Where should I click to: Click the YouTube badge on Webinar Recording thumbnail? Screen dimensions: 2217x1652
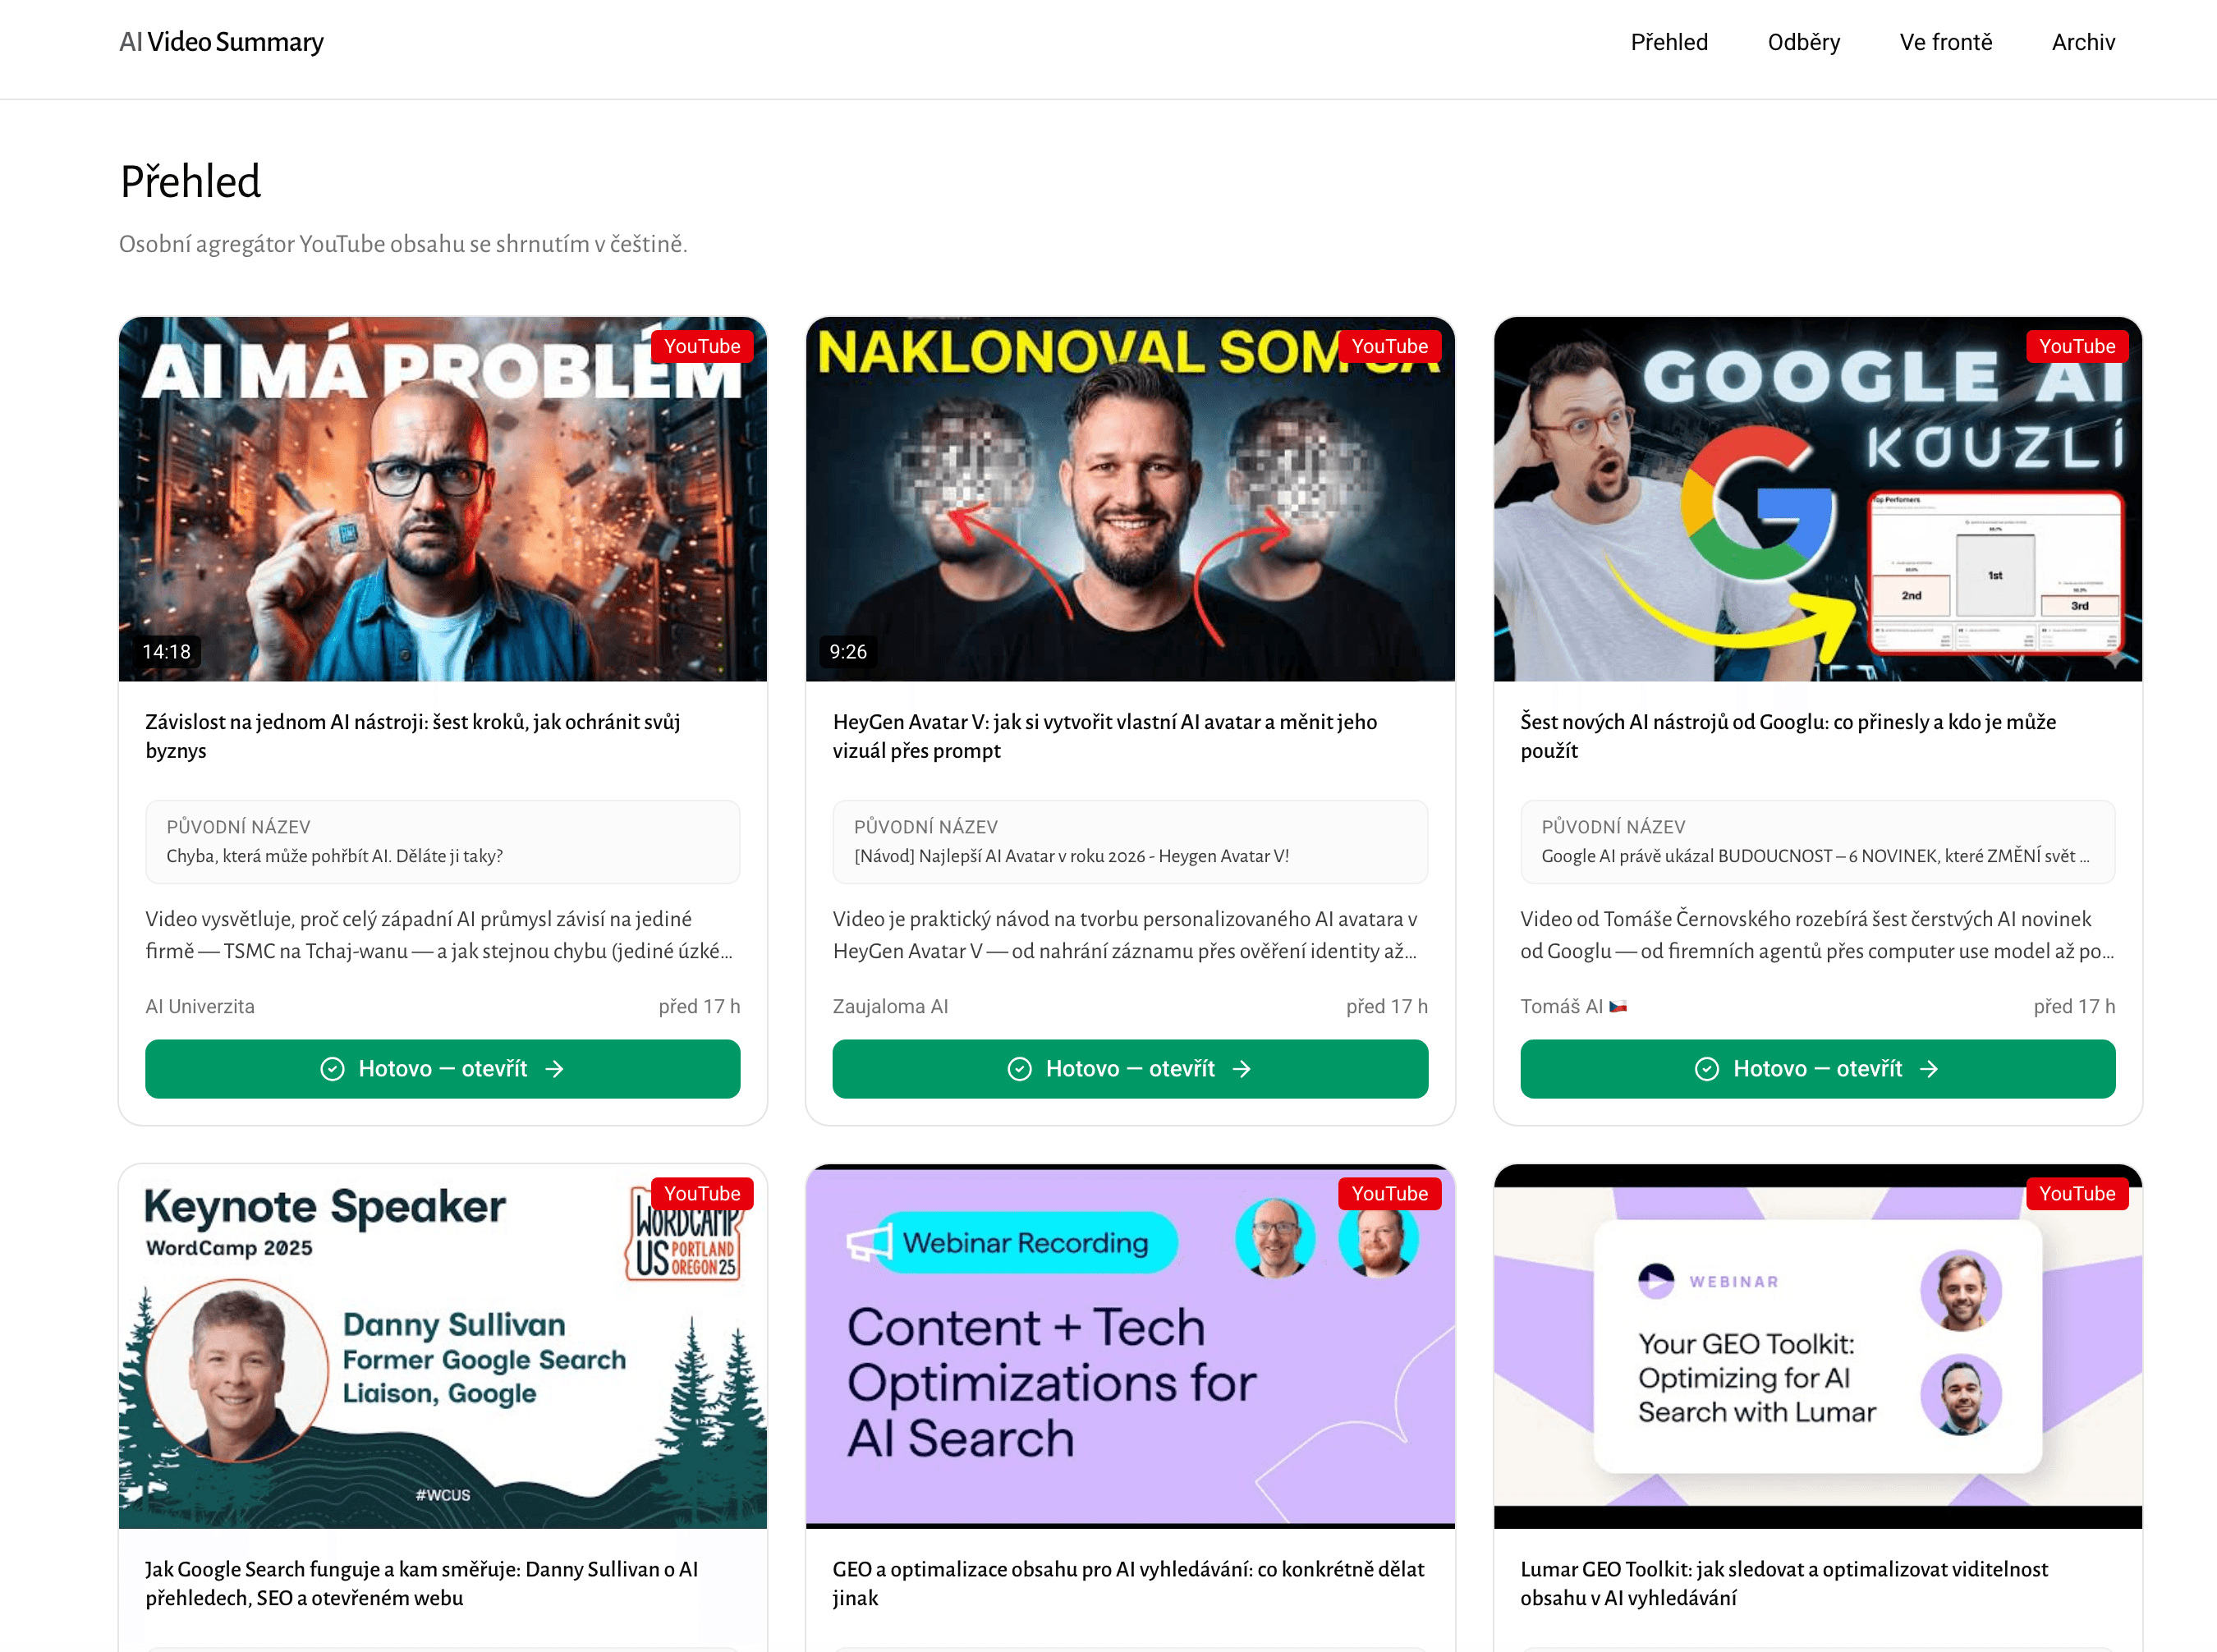click(1390, 1193)
